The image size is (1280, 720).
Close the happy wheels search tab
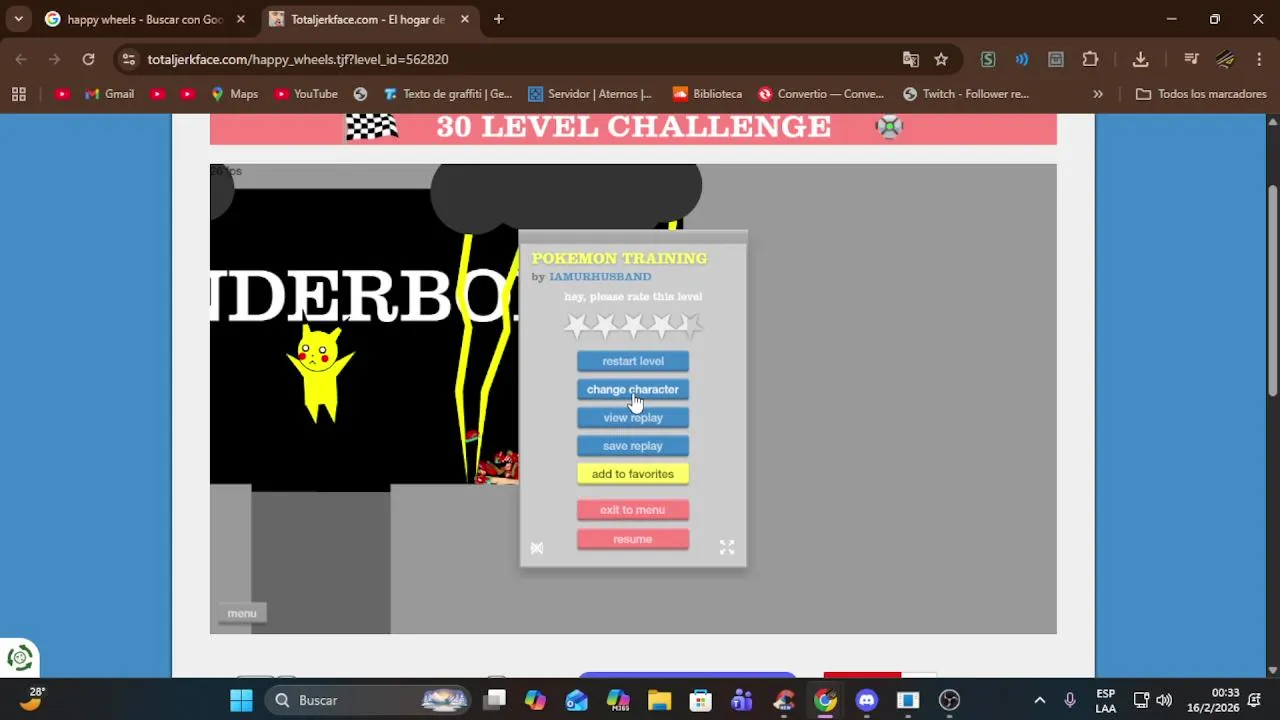(x=241, y=19)
